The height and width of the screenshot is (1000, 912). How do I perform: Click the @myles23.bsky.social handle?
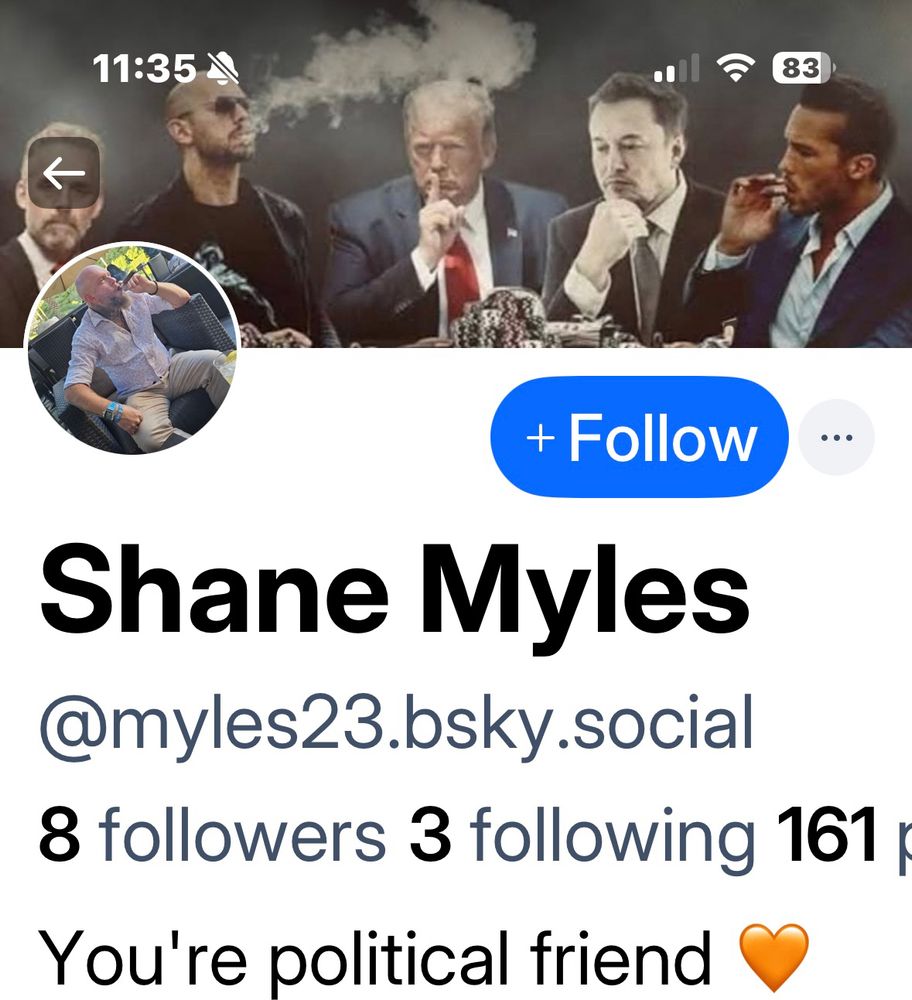point(396,725)
